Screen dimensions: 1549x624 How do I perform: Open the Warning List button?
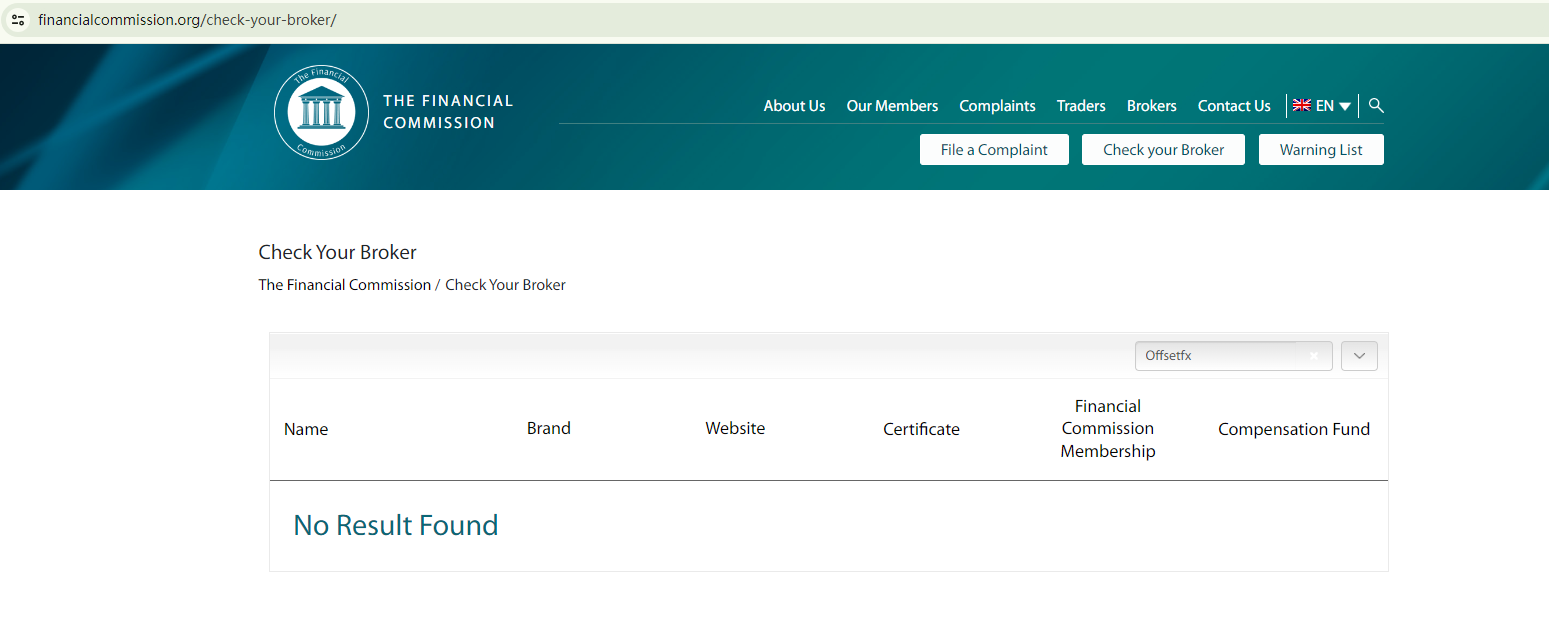pyautogui.click(x=1321, y=150)
